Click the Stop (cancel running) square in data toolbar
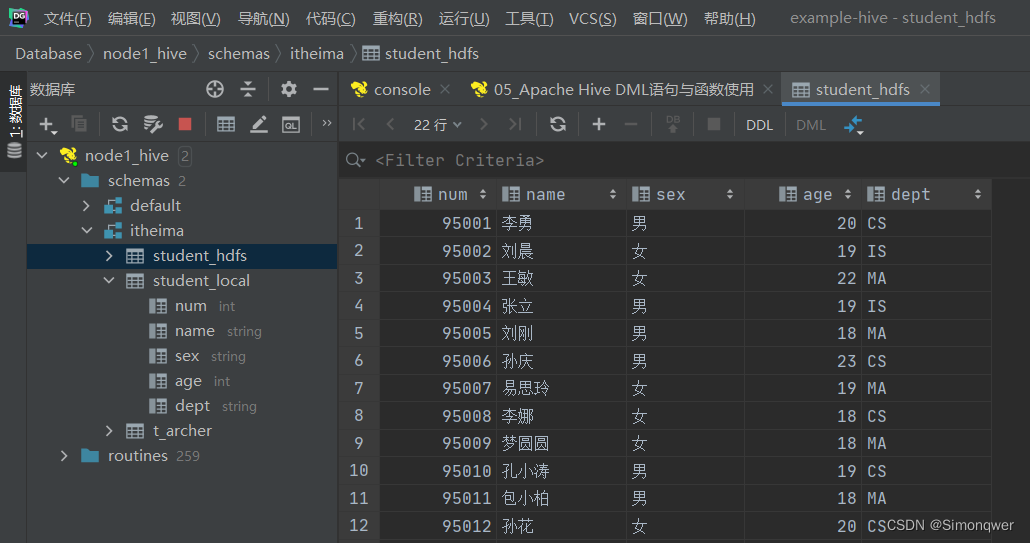 [x=713, y=124]
